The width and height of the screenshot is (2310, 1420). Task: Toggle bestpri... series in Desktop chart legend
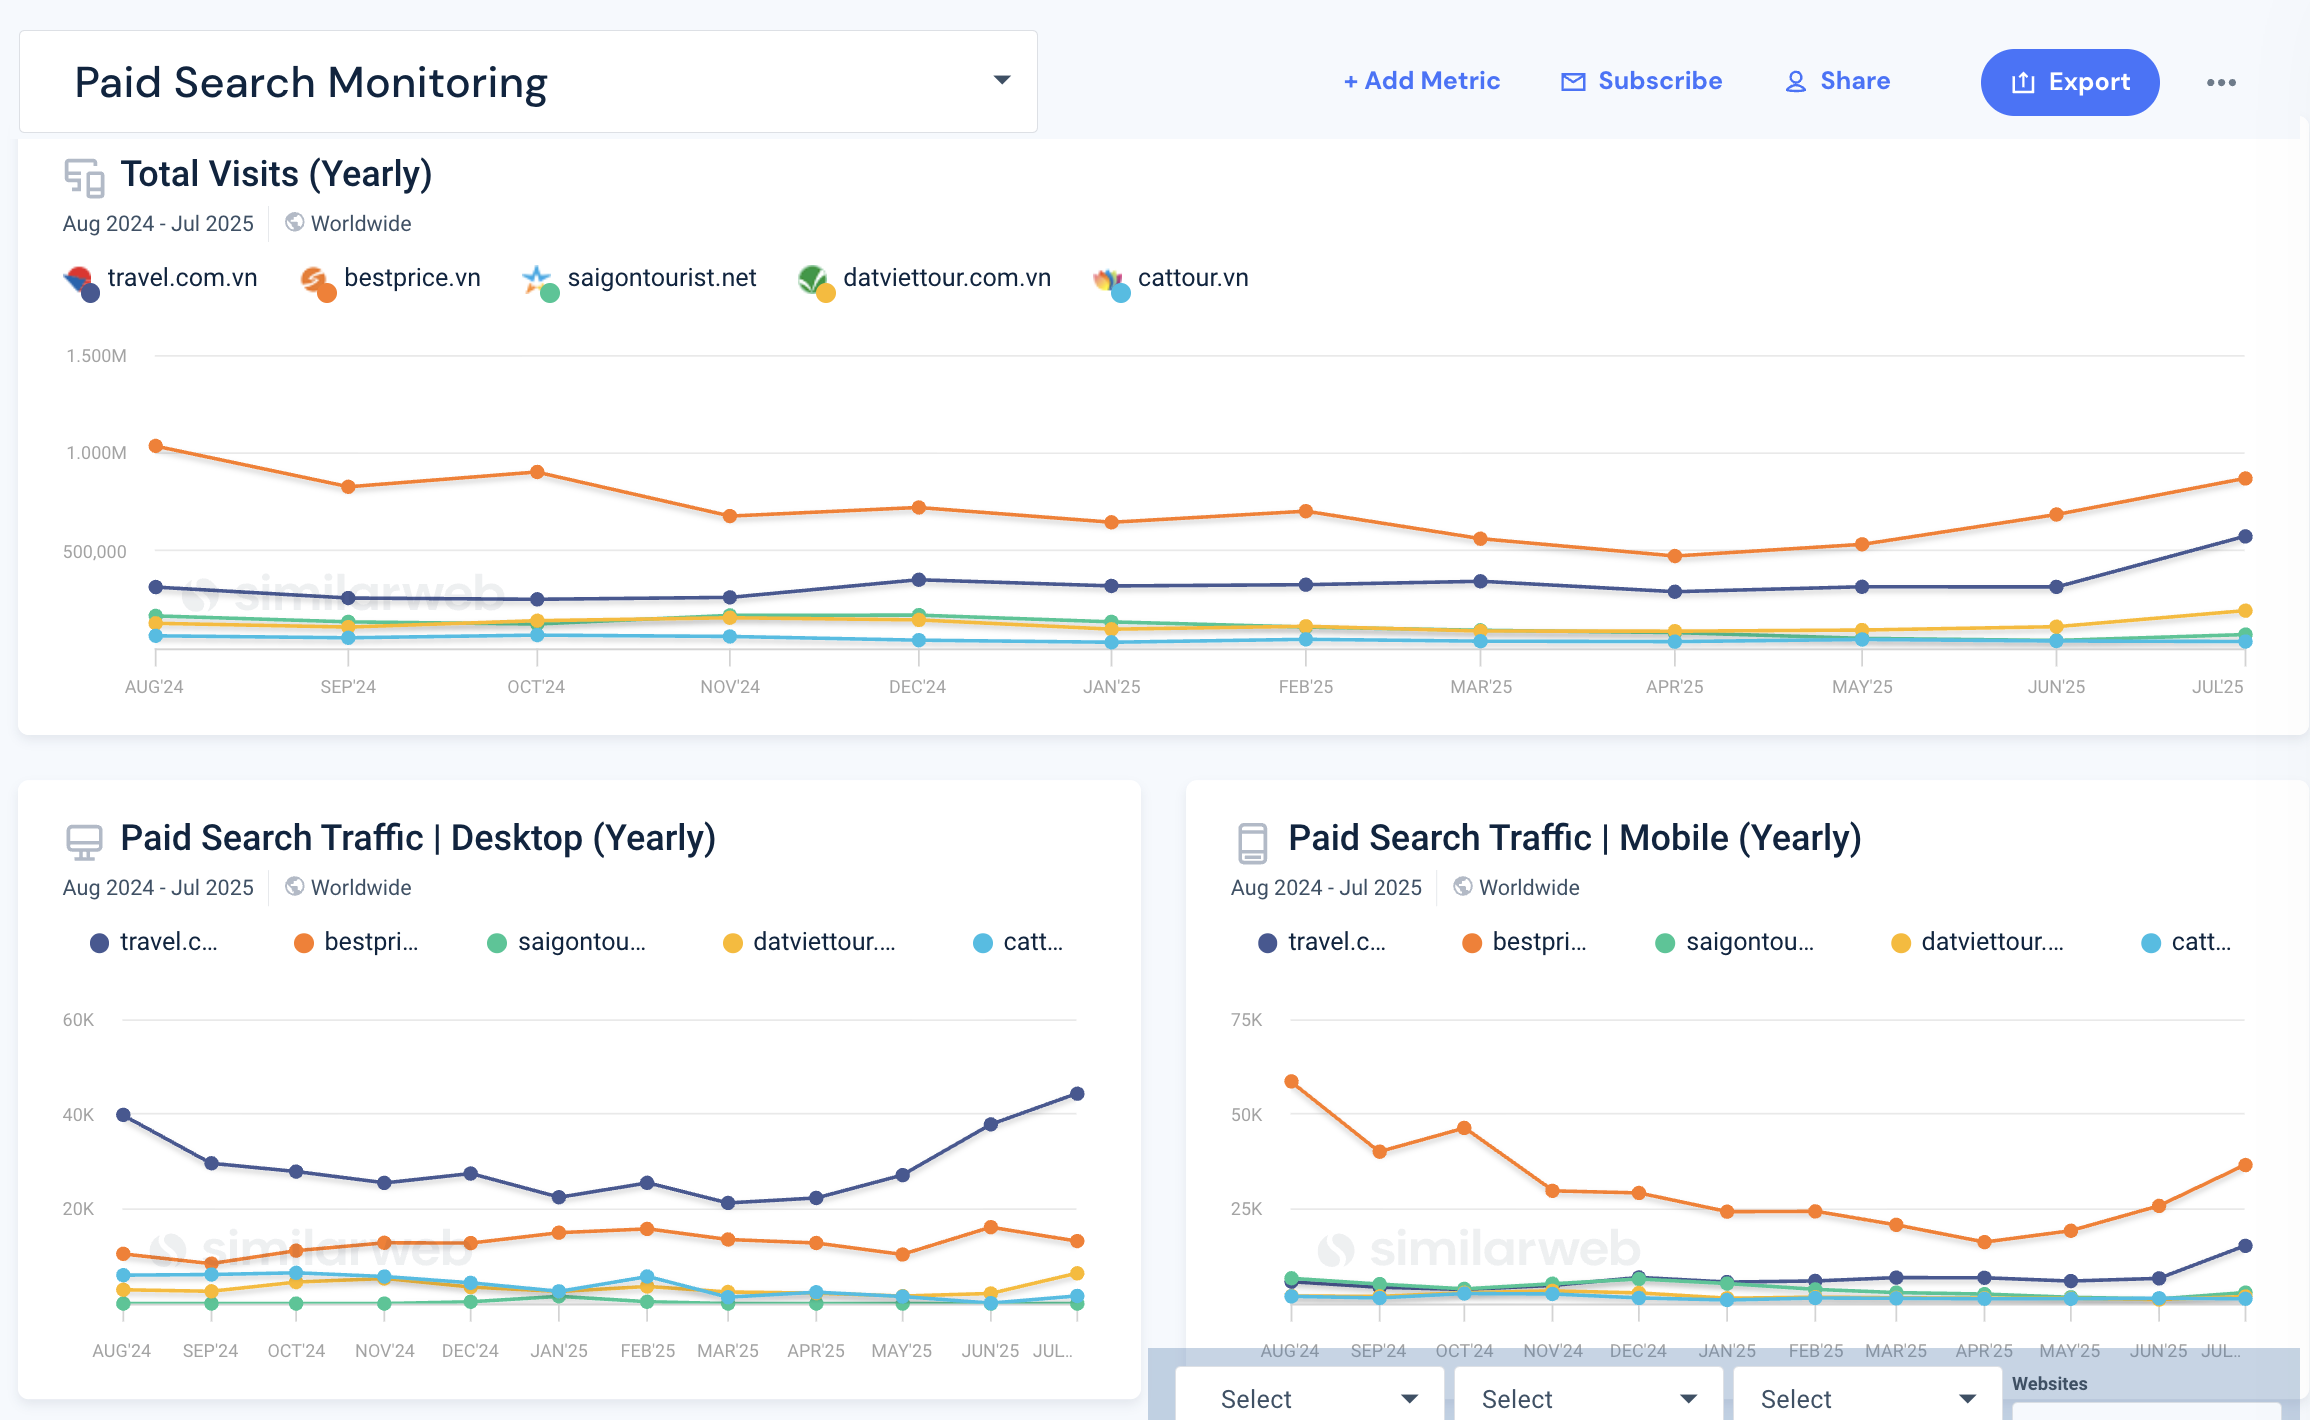coord(357,942)
